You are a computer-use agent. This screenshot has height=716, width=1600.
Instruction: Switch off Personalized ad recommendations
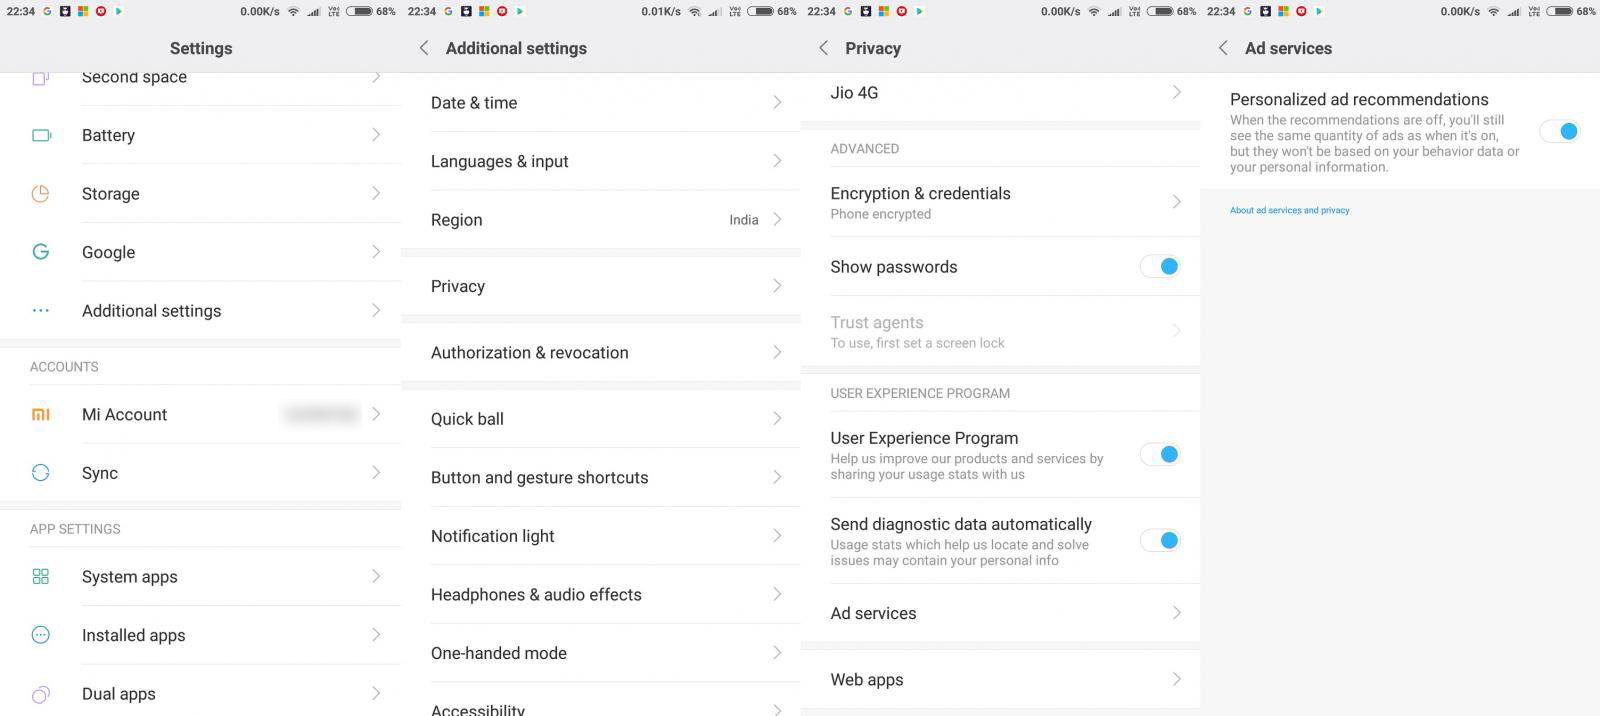click(x=1560, y=131)
